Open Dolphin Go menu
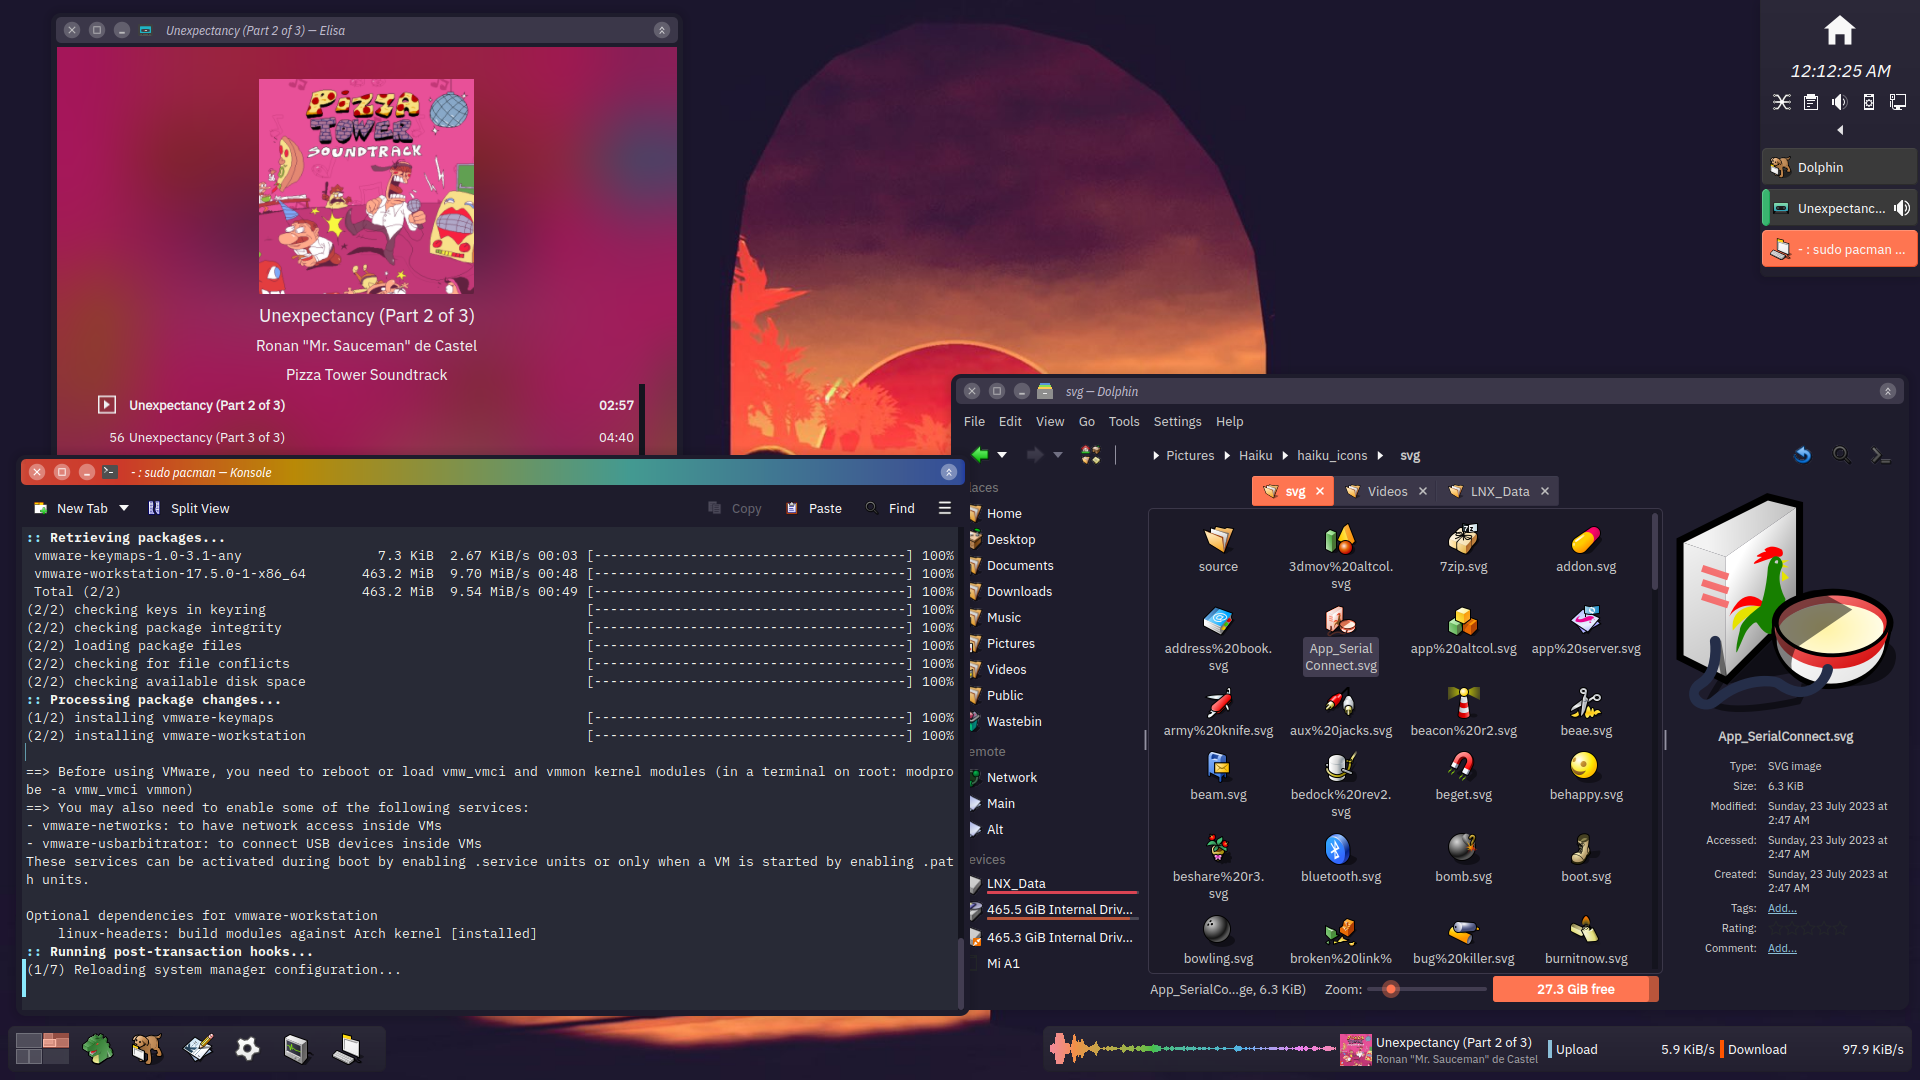Viewport: 1920px width, 1080px height. [1086, 422]
